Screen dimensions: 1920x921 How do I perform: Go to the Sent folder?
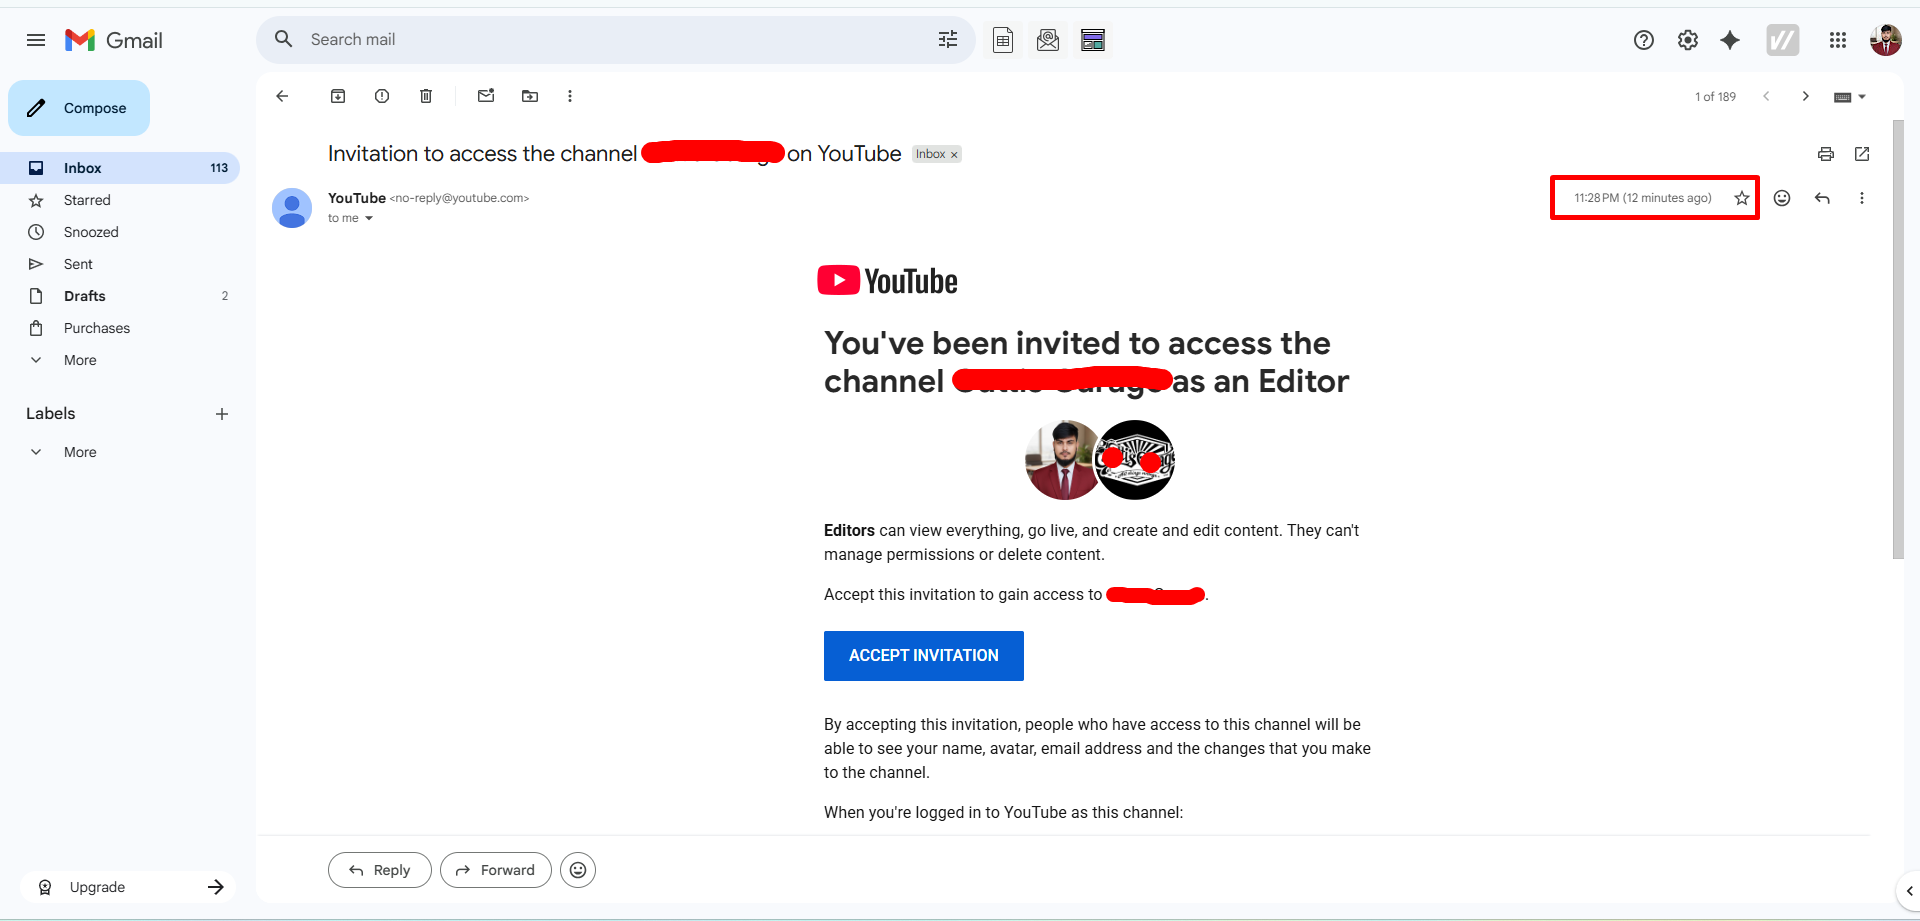tap(78, 264)
